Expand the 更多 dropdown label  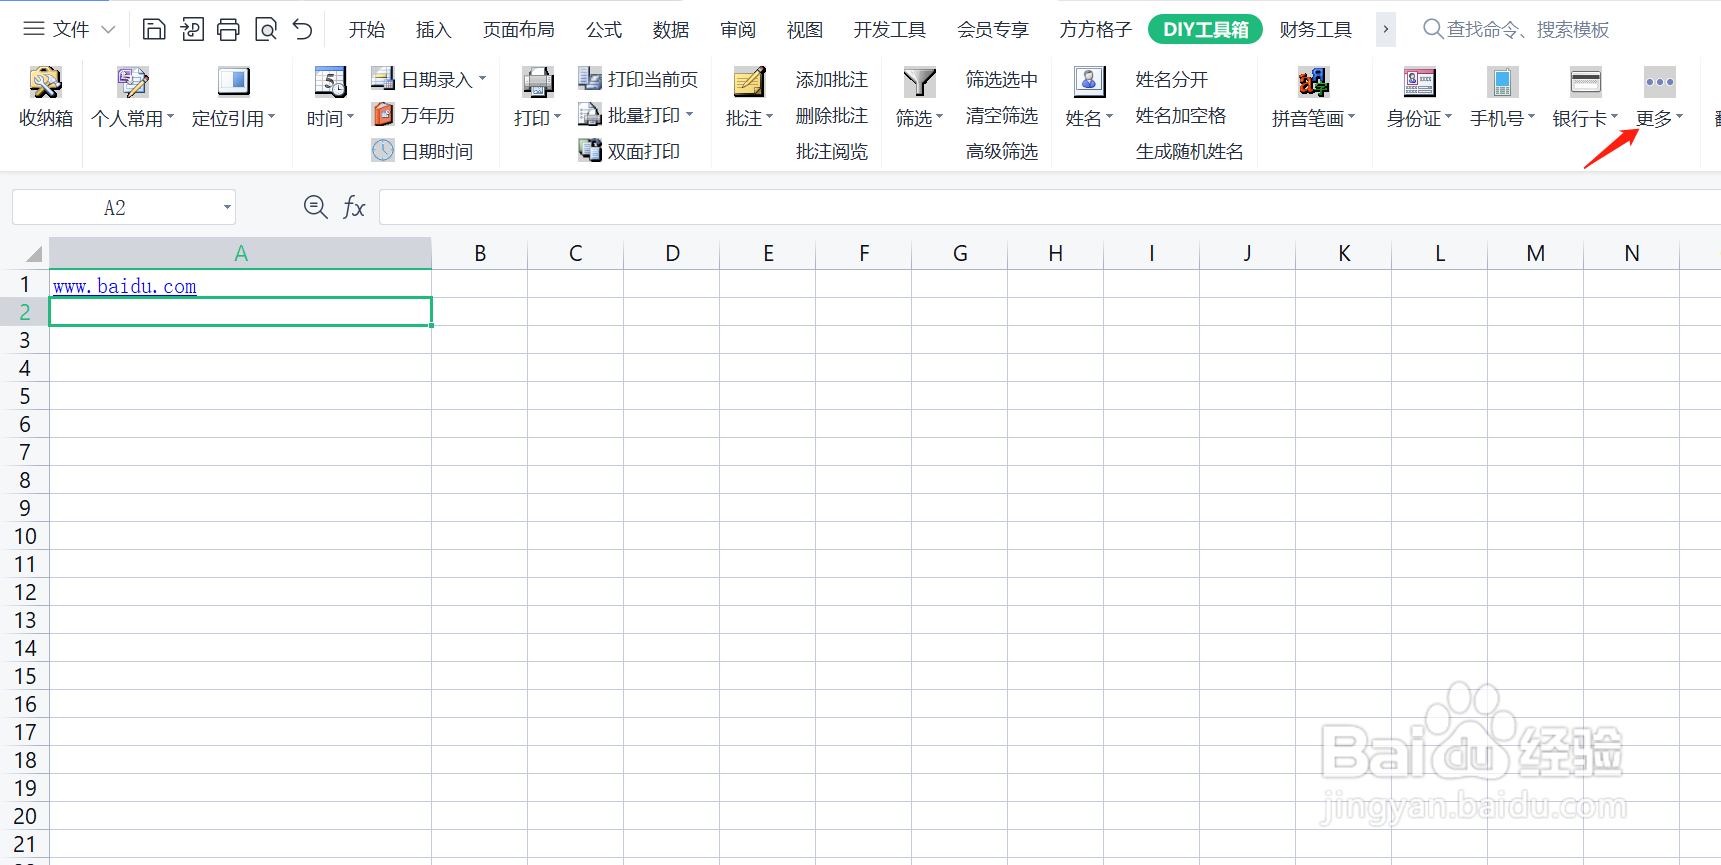pos(1659,118)
